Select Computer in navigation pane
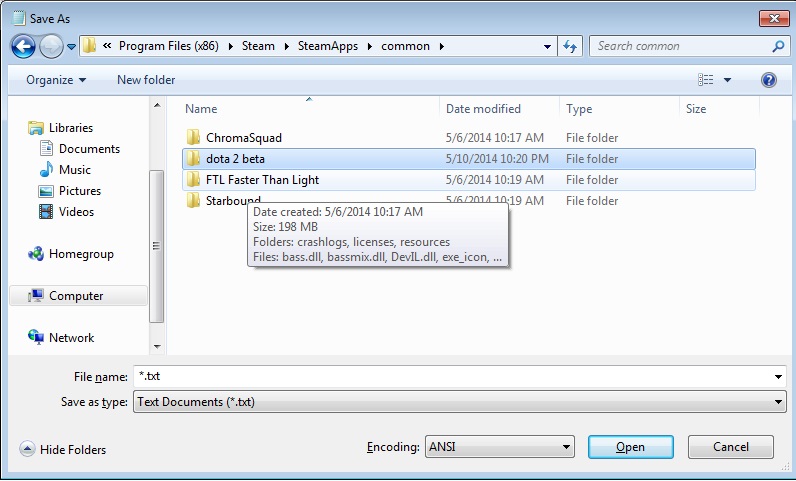The width and height of the screenshot is (796, 481). coord(78,296)
